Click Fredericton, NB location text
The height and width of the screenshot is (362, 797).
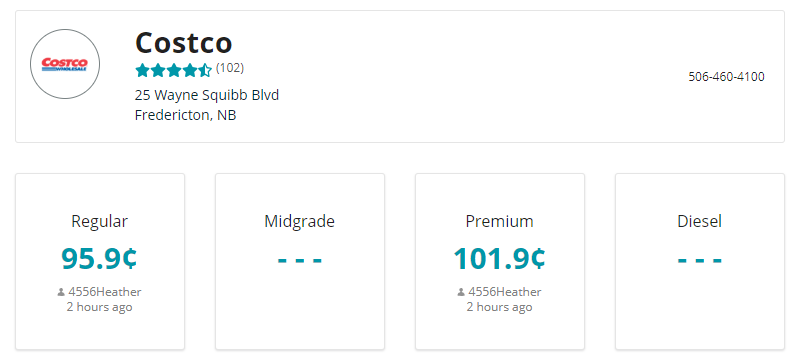coord(186,115)
